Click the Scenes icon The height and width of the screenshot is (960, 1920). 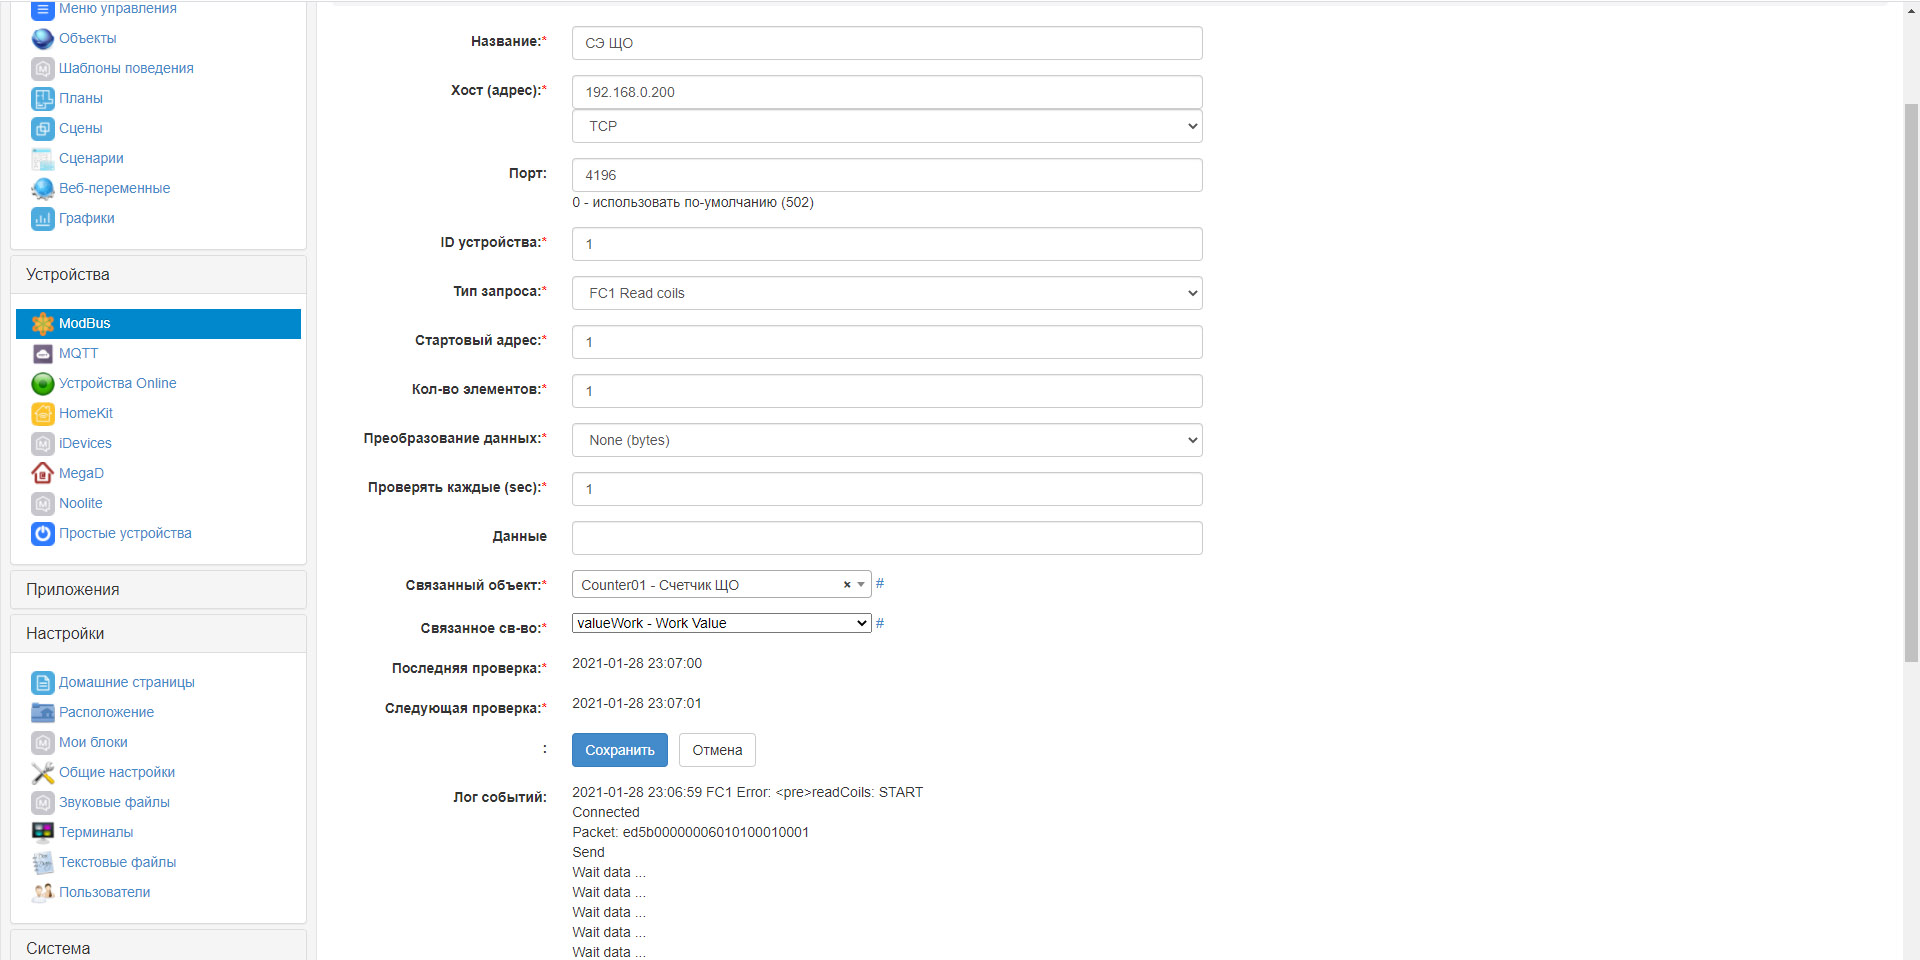tap(42, 129)
